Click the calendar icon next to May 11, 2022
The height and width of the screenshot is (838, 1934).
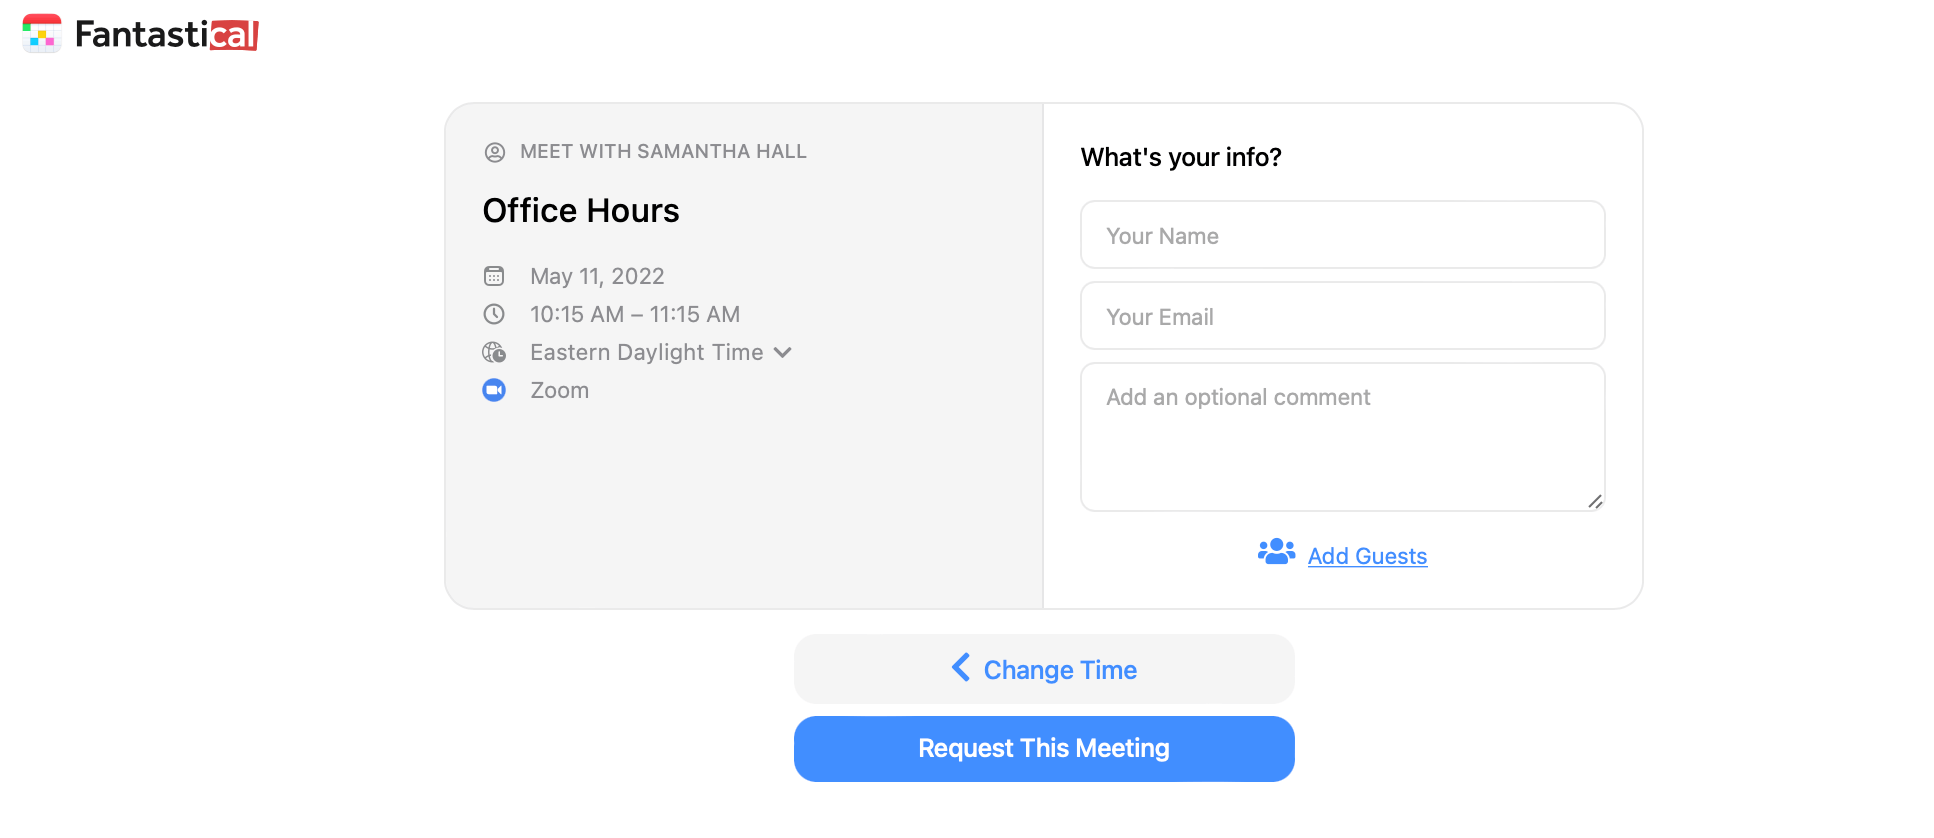tap(494, 276)
